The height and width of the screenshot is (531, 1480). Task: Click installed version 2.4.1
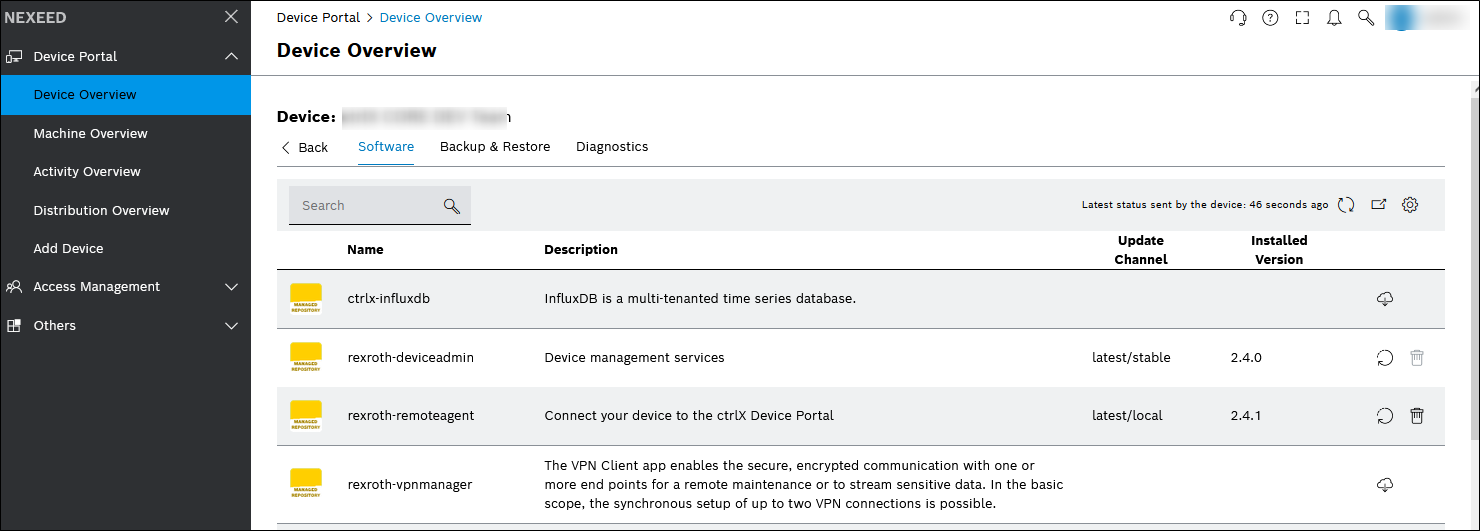click(1246, 416)
